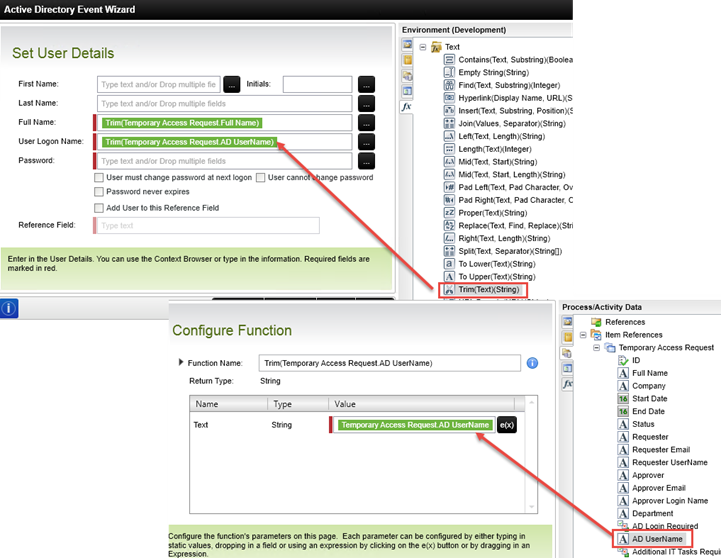Select Requester UserName field in data tree
The height and width of the screenshot is (558, 721).
(x=663, y=462)
